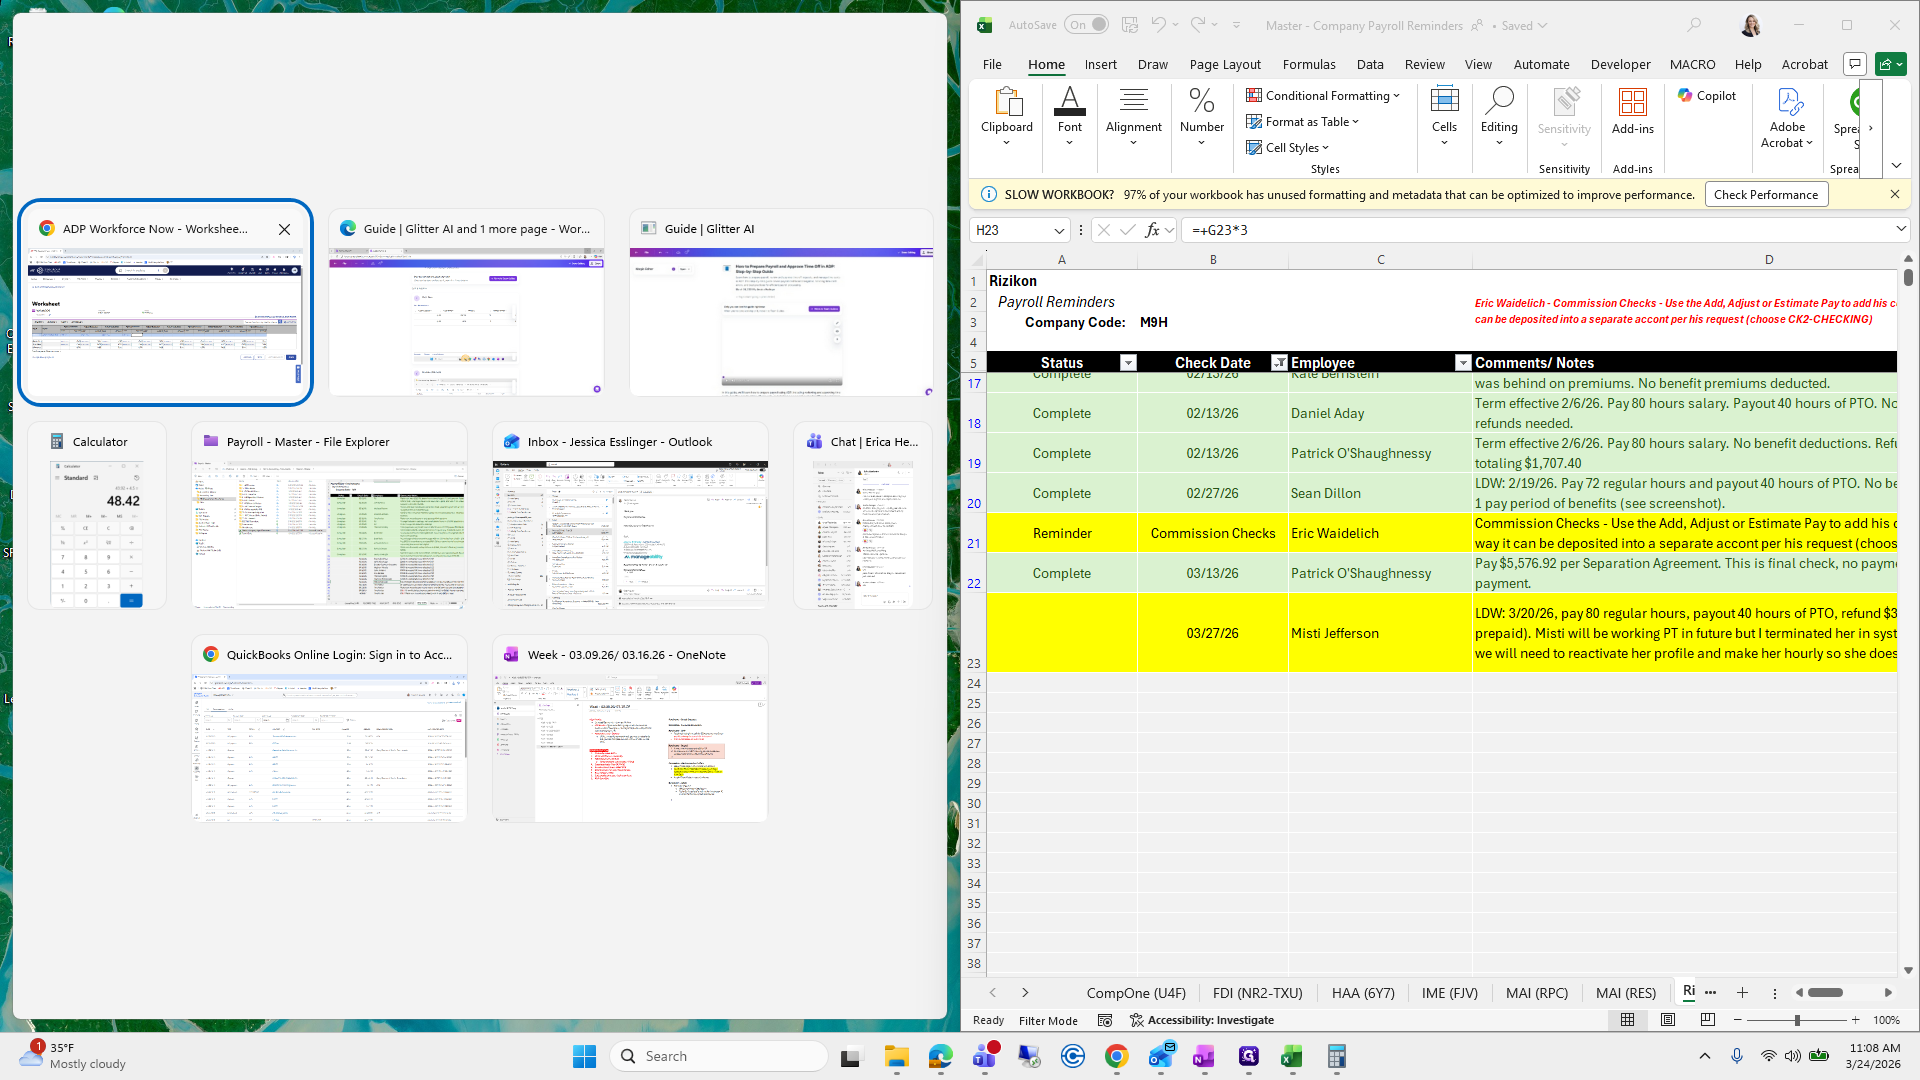Click the Check Performance button
1920x1080 pixels.
click(1765, 195)
